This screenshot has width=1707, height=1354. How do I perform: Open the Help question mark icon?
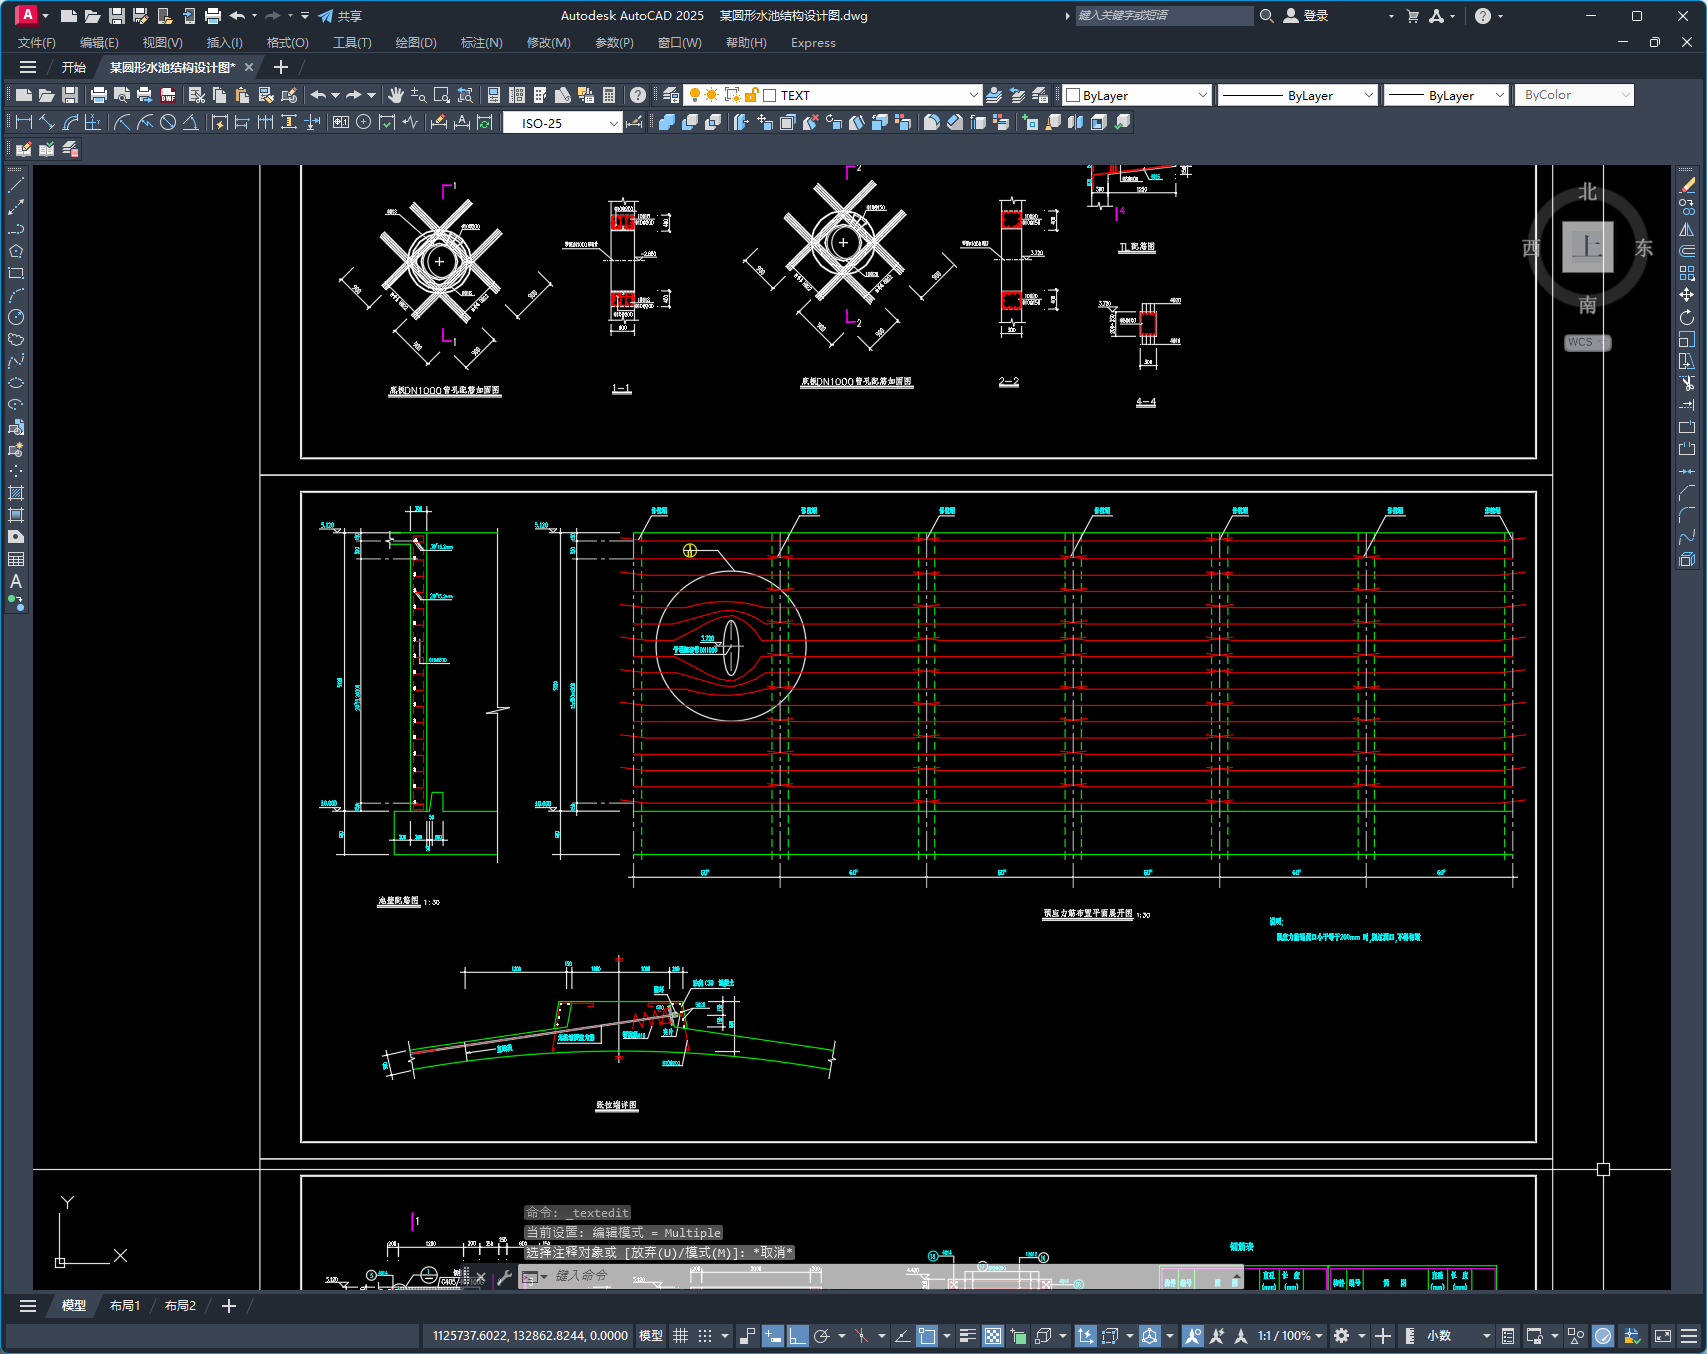638,95
